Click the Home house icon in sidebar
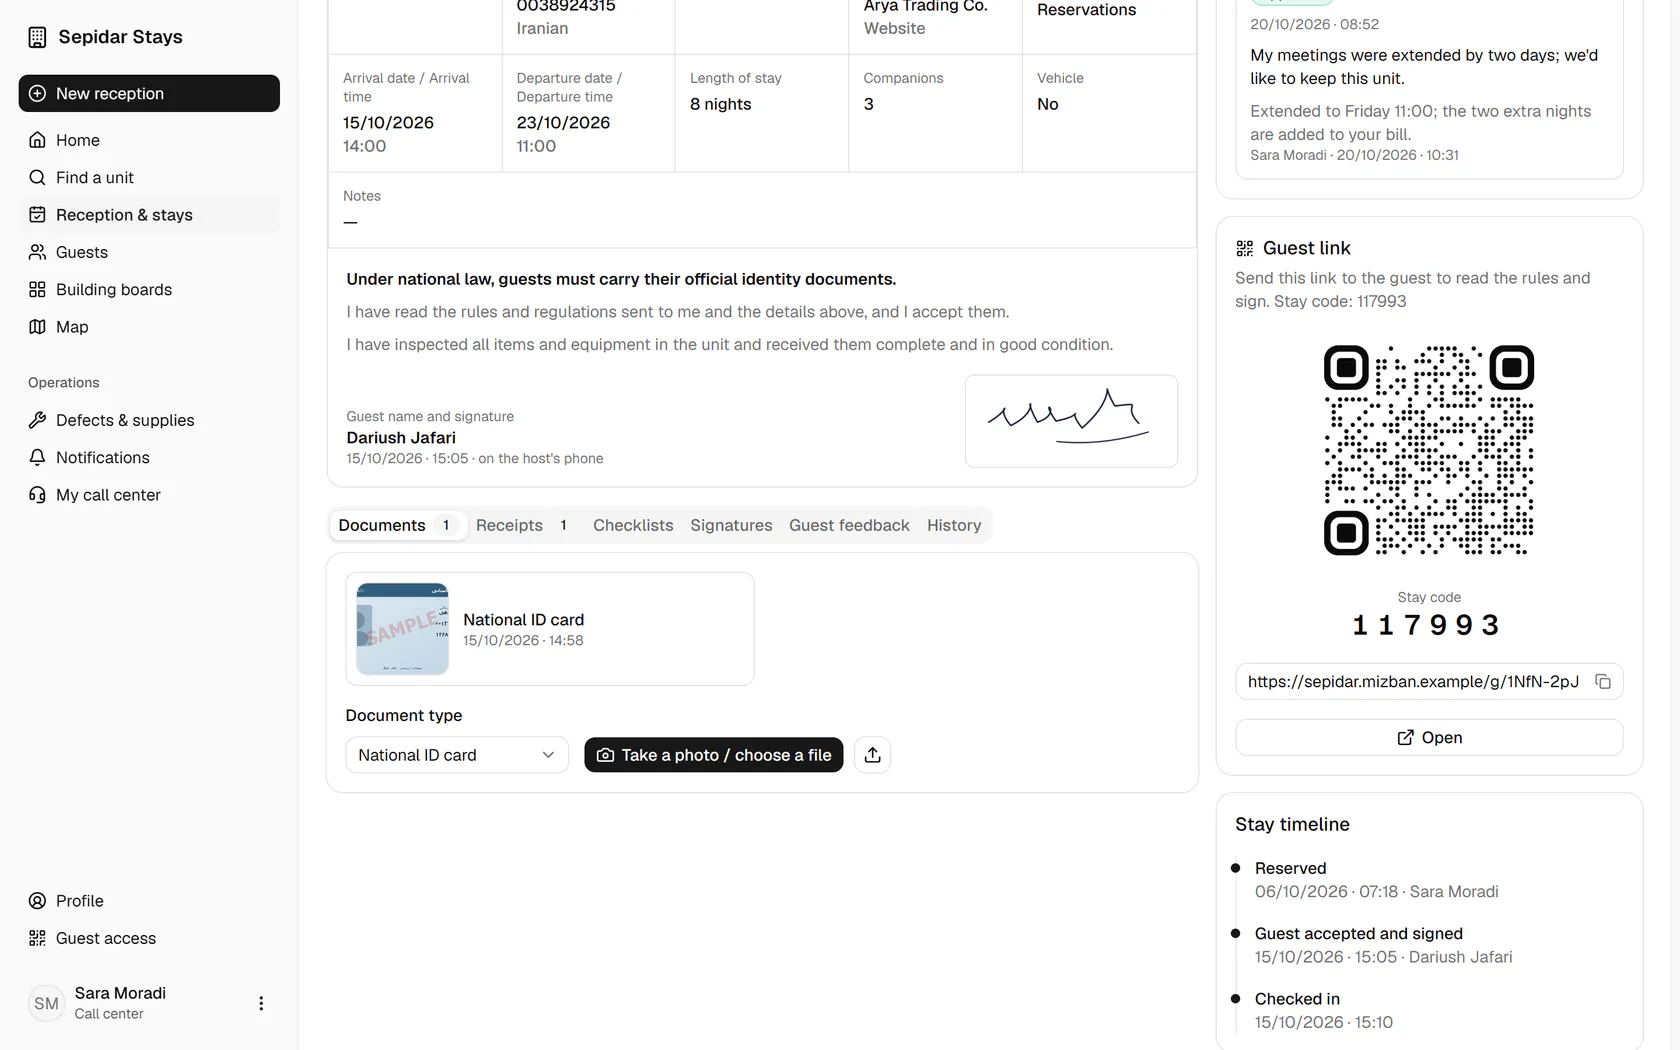Image resolution: width=1680 pixels, height=1050 pixels. click(37, 140)
